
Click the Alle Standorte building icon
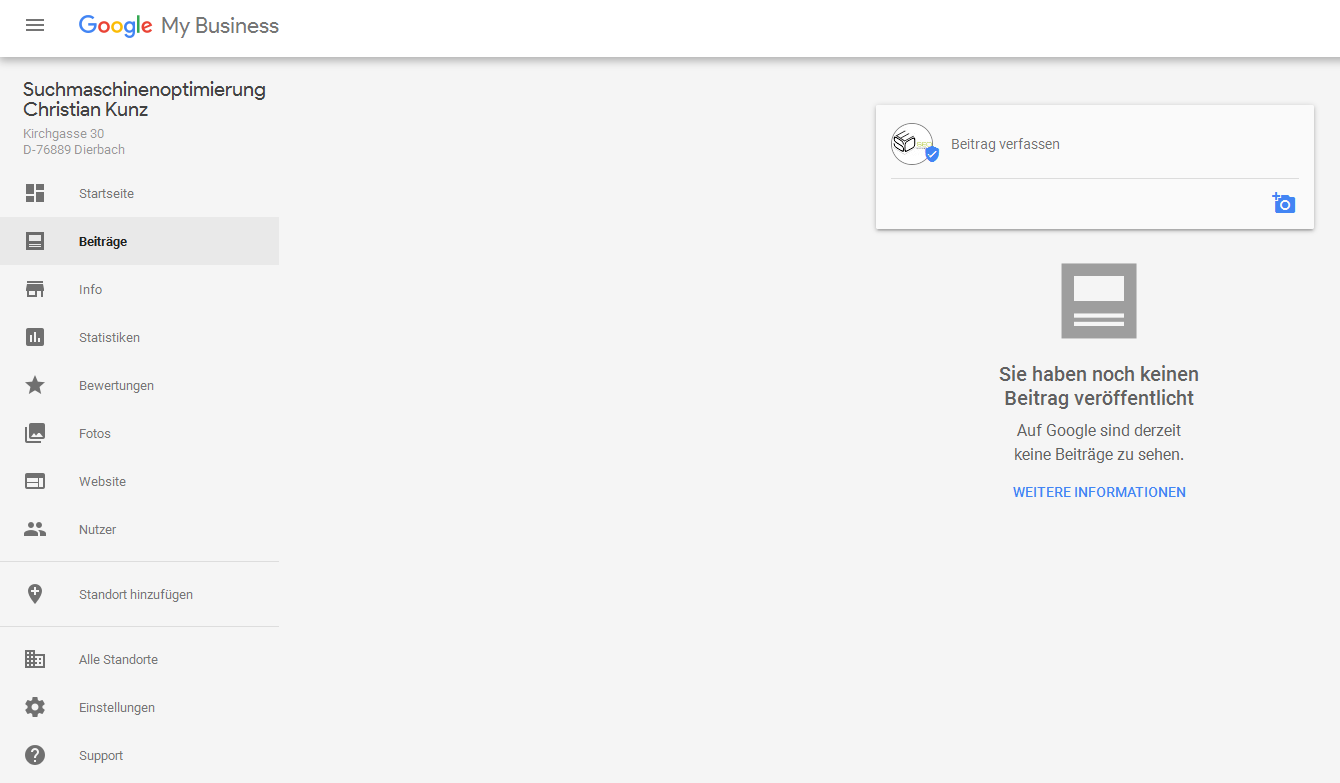[35, 659]
